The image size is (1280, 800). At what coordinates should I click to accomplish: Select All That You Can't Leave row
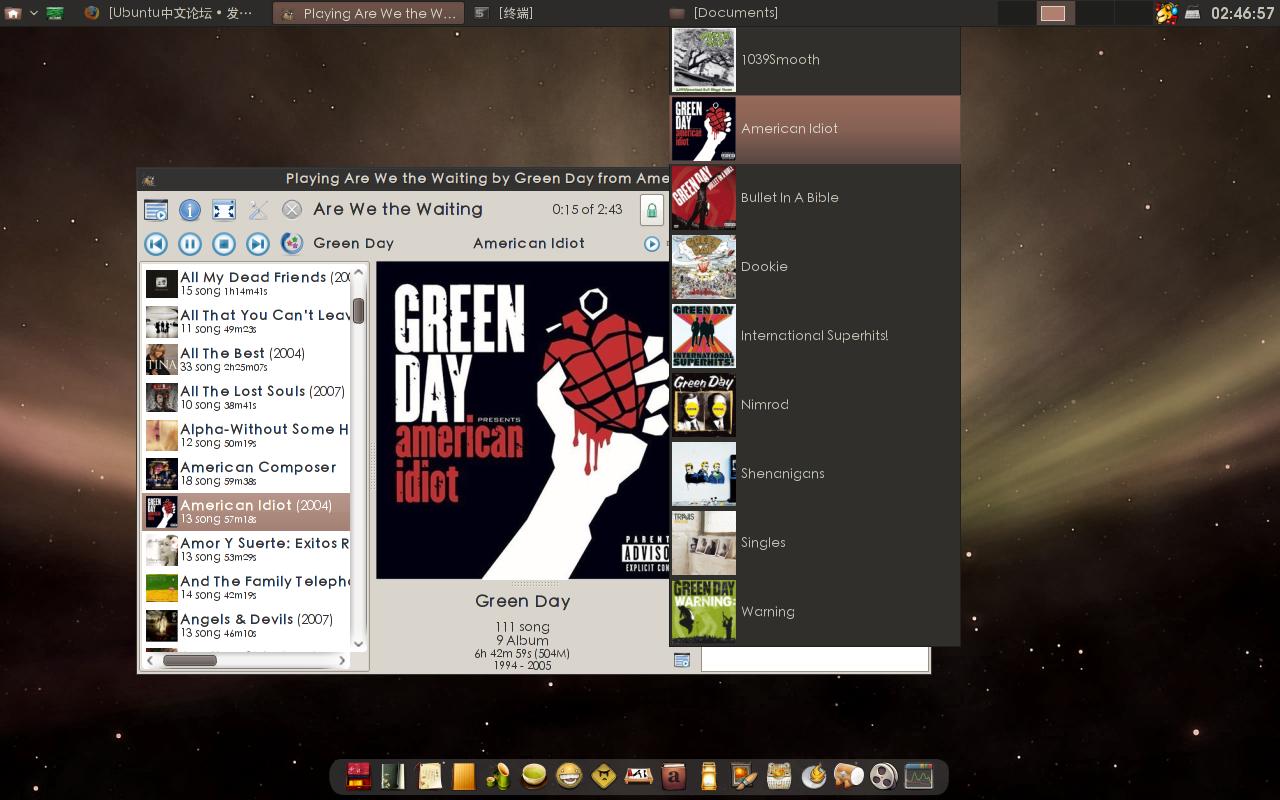[246, 322]
